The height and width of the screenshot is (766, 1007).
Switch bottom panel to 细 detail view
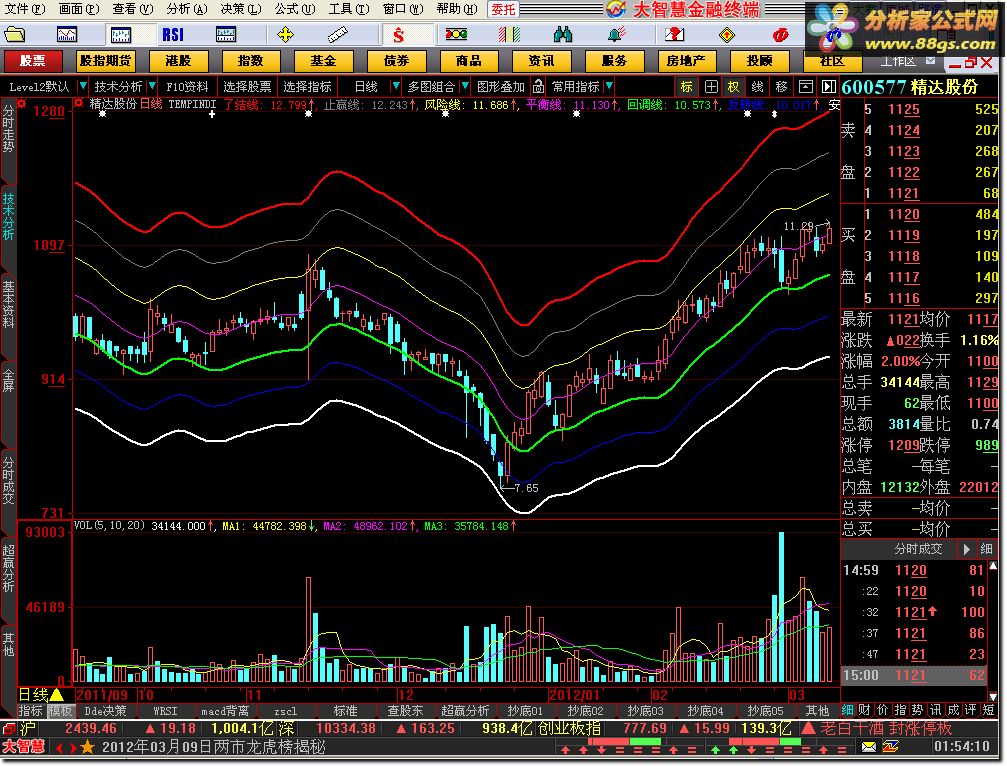click(x=848, y=710)
